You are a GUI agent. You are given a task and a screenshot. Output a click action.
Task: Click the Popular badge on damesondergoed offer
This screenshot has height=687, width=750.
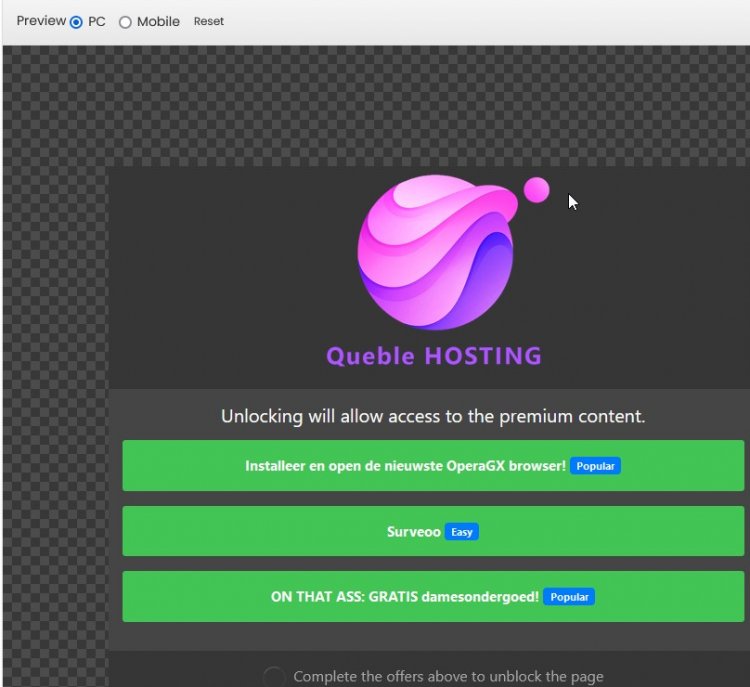[569, 597]
